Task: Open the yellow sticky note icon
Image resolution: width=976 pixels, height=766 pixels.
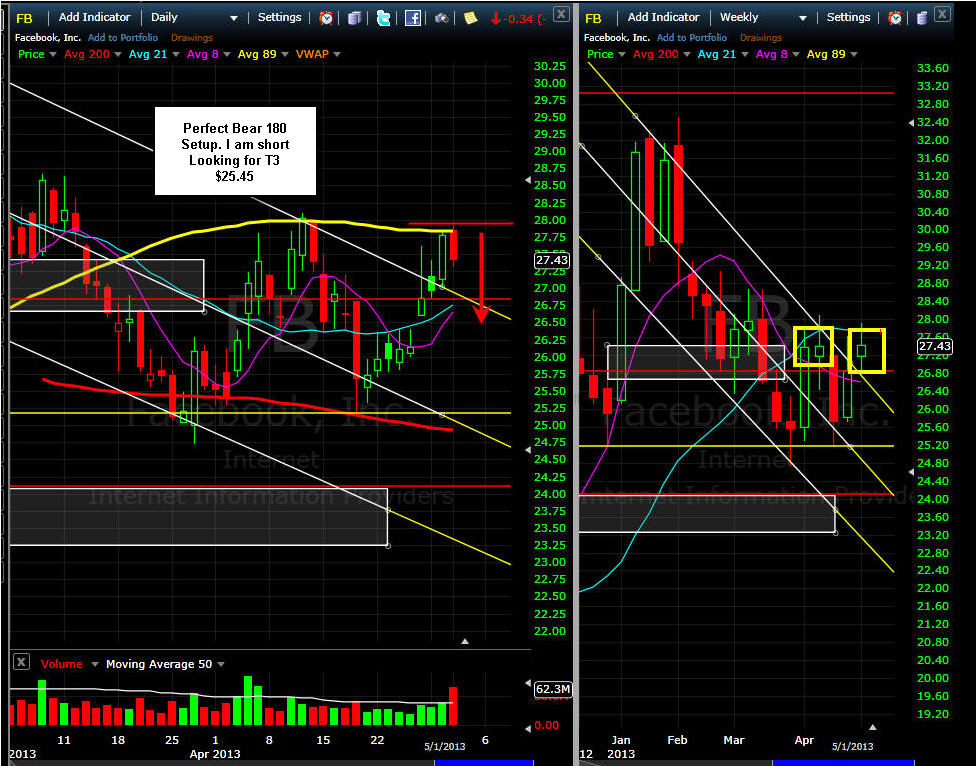Action: [x=471, y=18]
